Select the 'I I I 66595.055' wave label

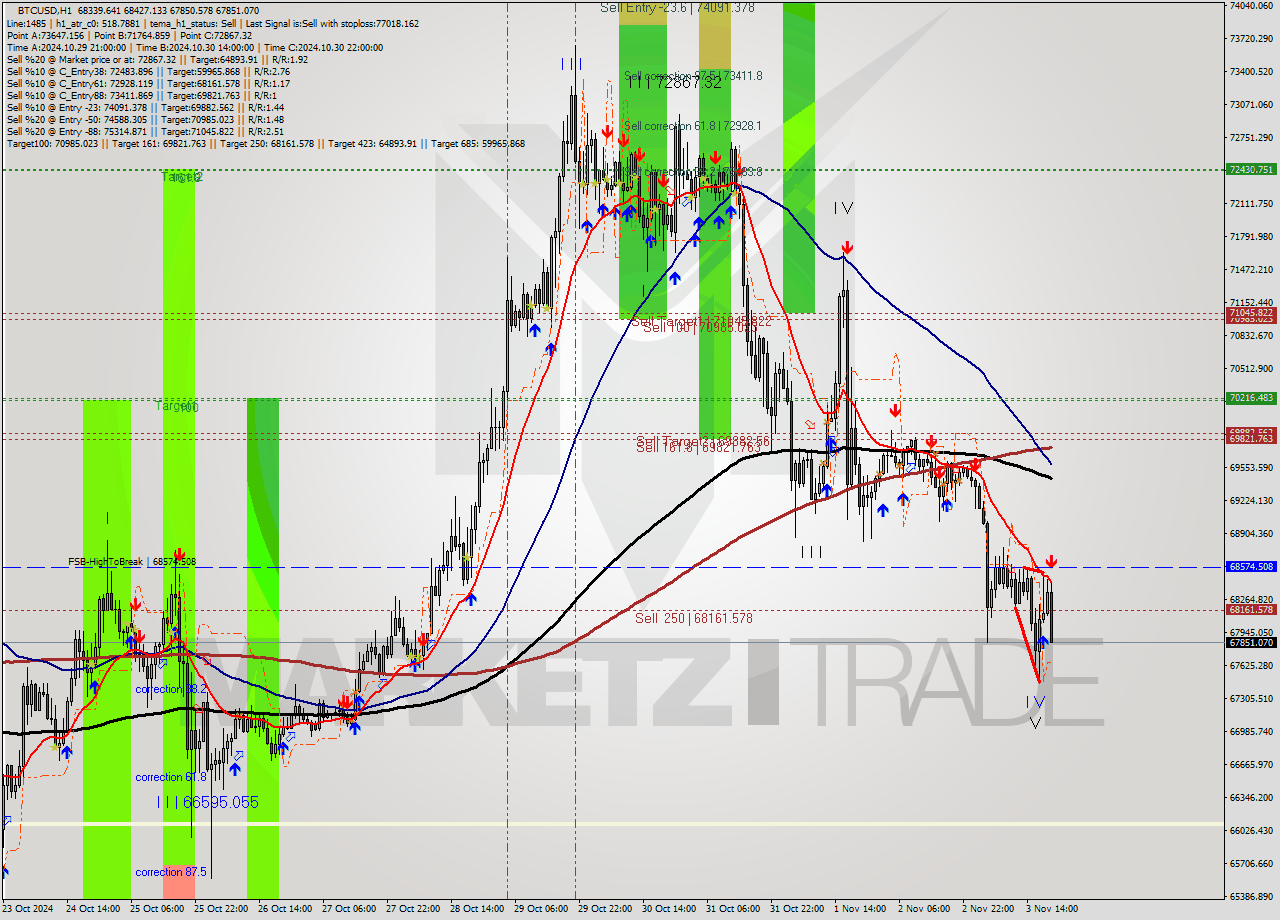[x=207, y=802]
